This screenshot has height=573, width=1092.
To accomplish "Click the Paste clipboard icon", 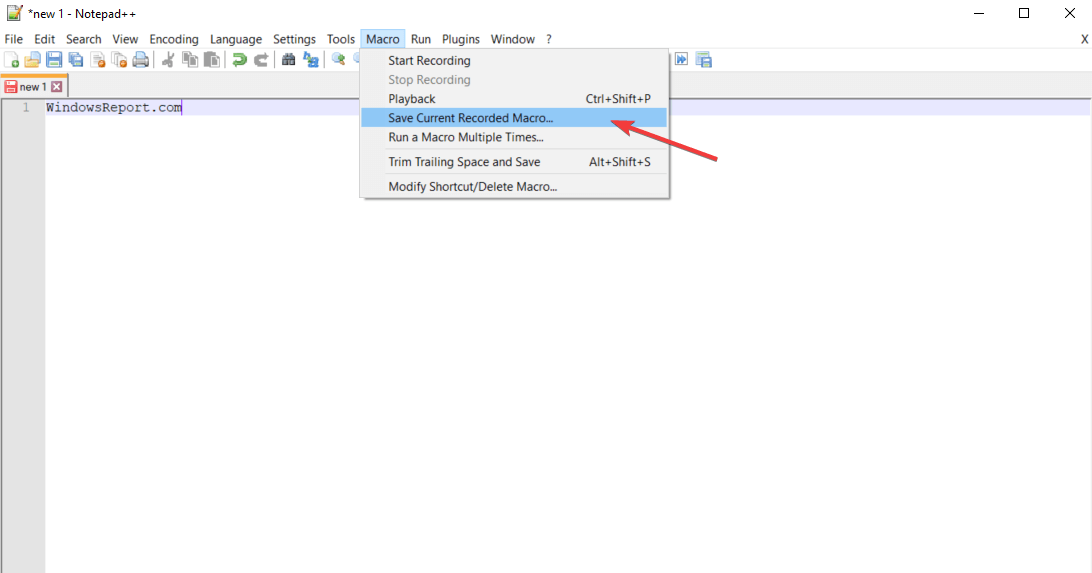I will point(212,60).
